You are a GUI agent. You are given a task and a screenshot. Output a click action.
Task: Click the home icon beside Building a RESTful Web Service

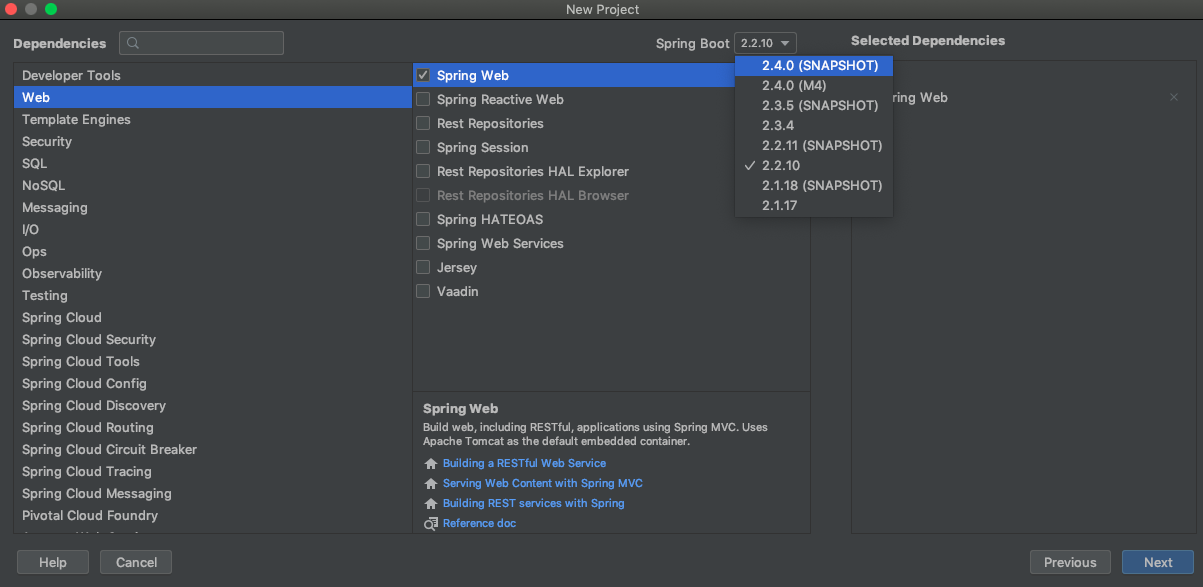pyautogui.click(x=431, y=464)
